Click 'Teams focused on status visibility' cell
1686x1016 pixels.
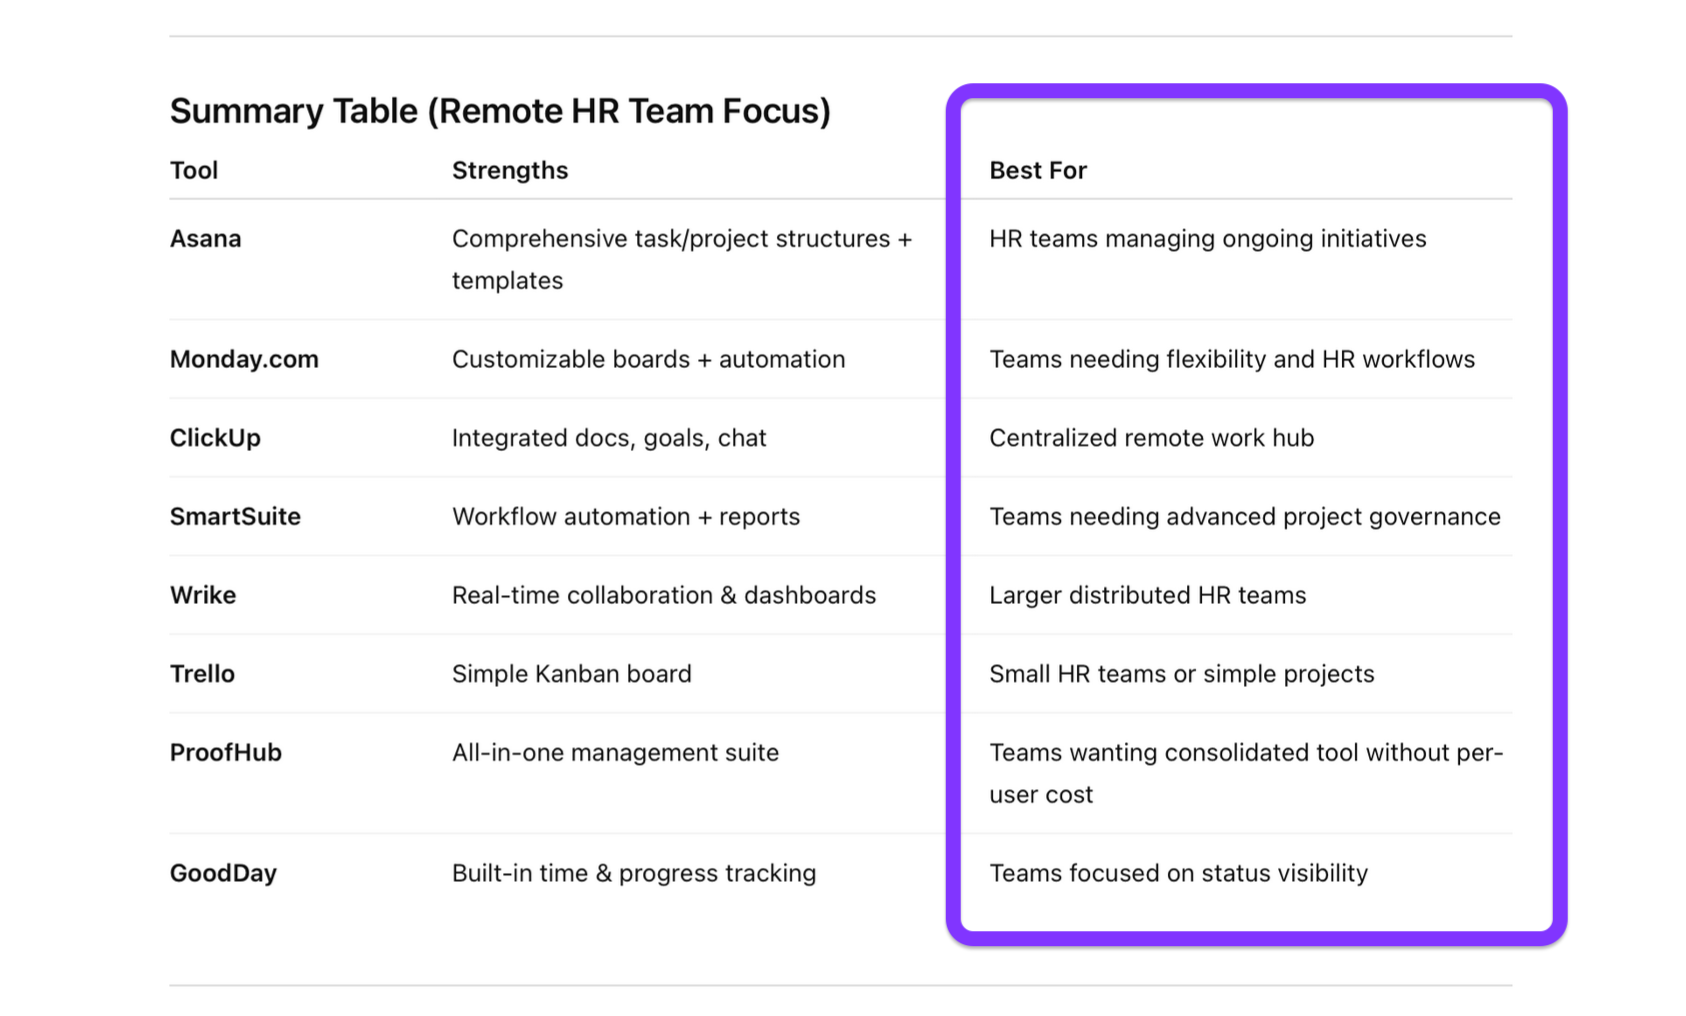(x=1178, y=873)
